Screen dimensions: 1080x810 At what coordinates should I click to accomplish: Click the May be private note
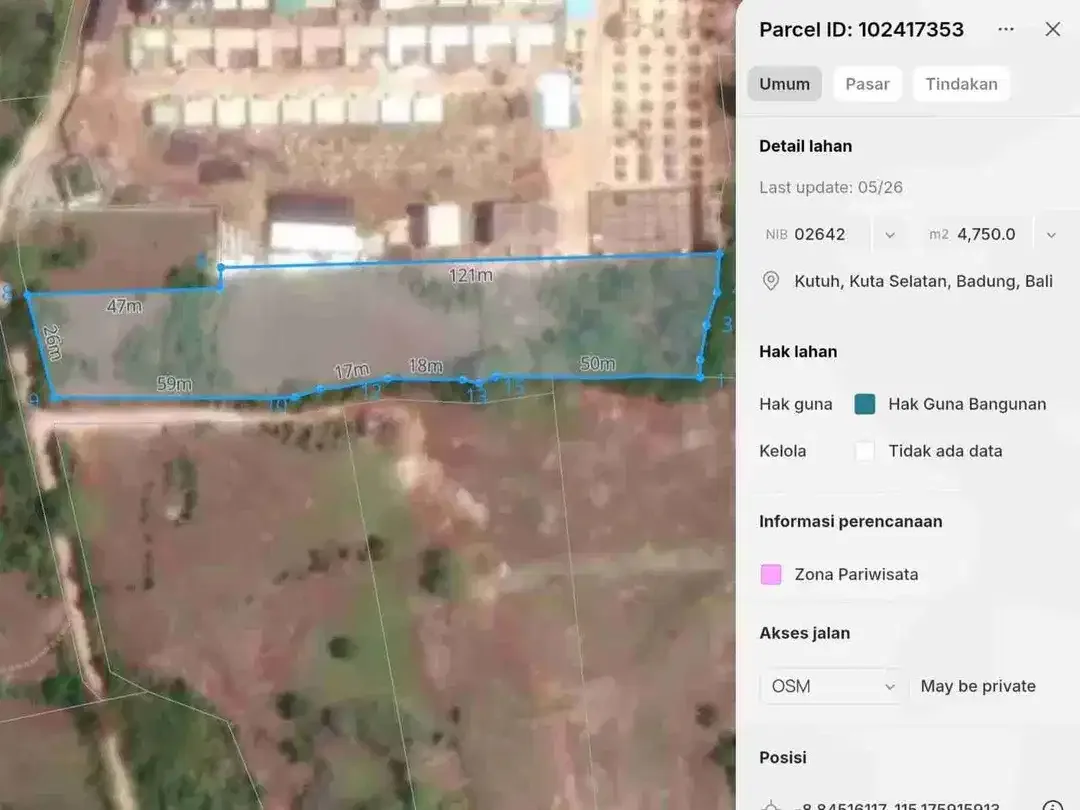(978, 686)
